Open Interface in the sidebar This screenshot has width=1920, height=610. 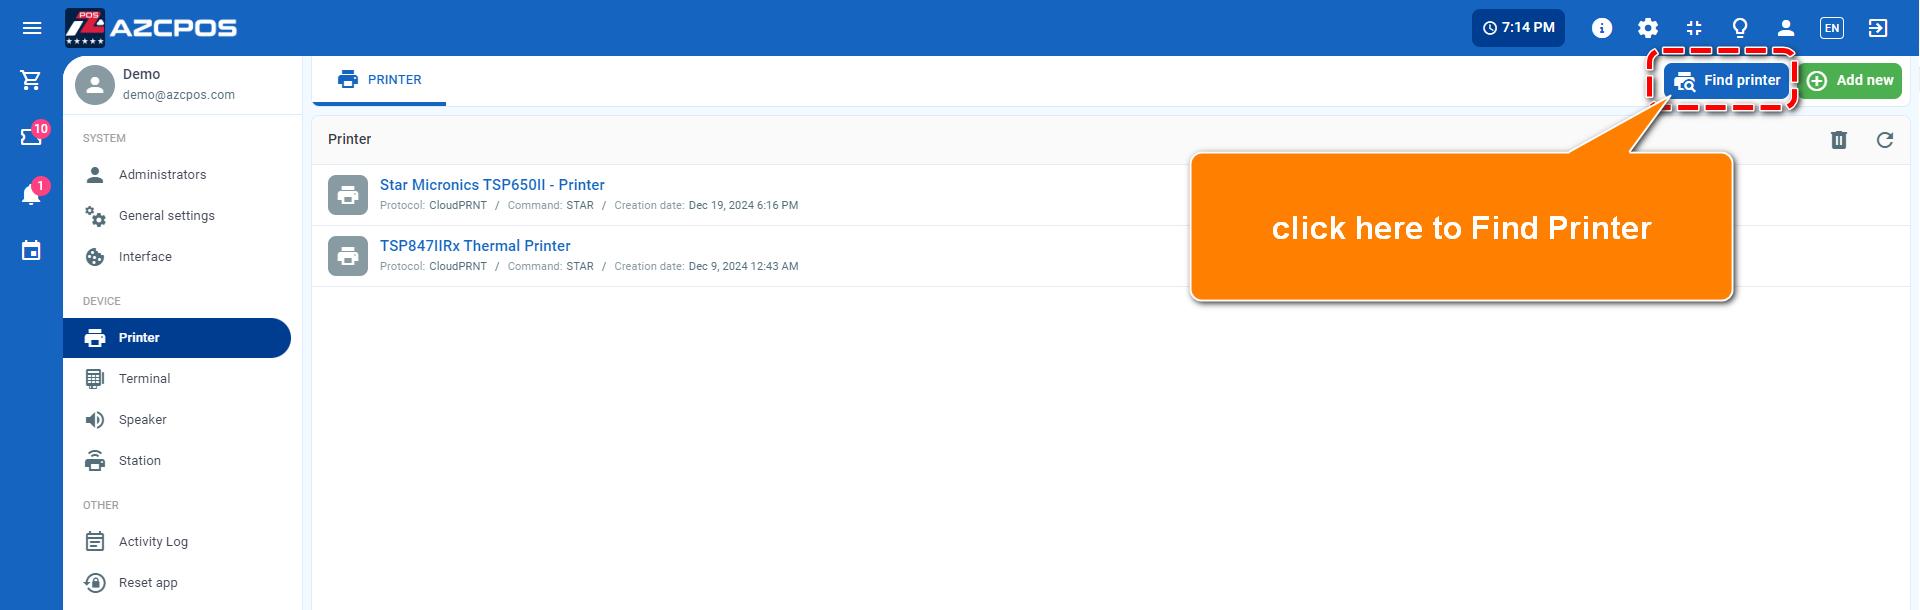click(177, 257)
